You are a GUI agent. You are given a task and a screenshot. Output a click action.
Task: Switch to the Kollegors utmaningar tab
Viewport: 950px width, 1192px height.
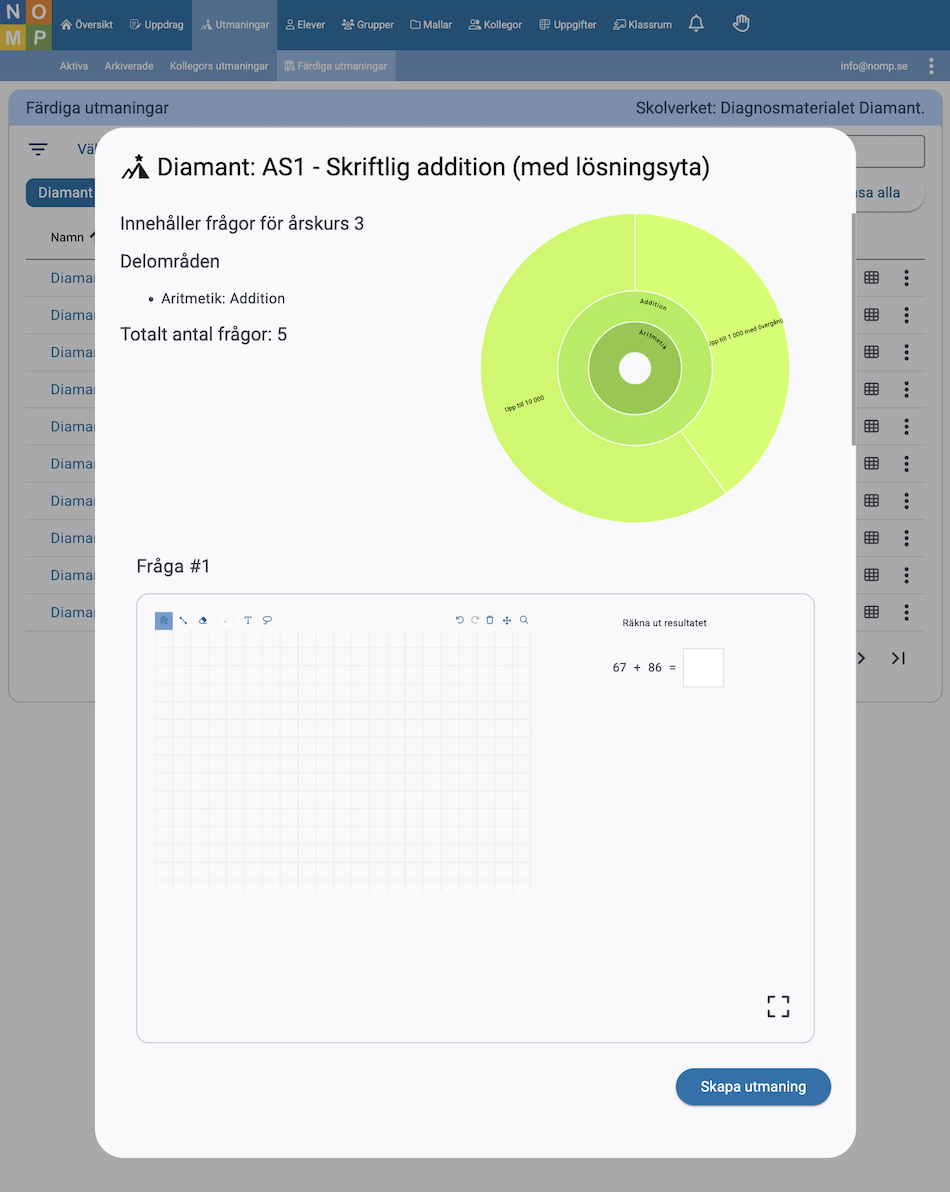[219, 66]
